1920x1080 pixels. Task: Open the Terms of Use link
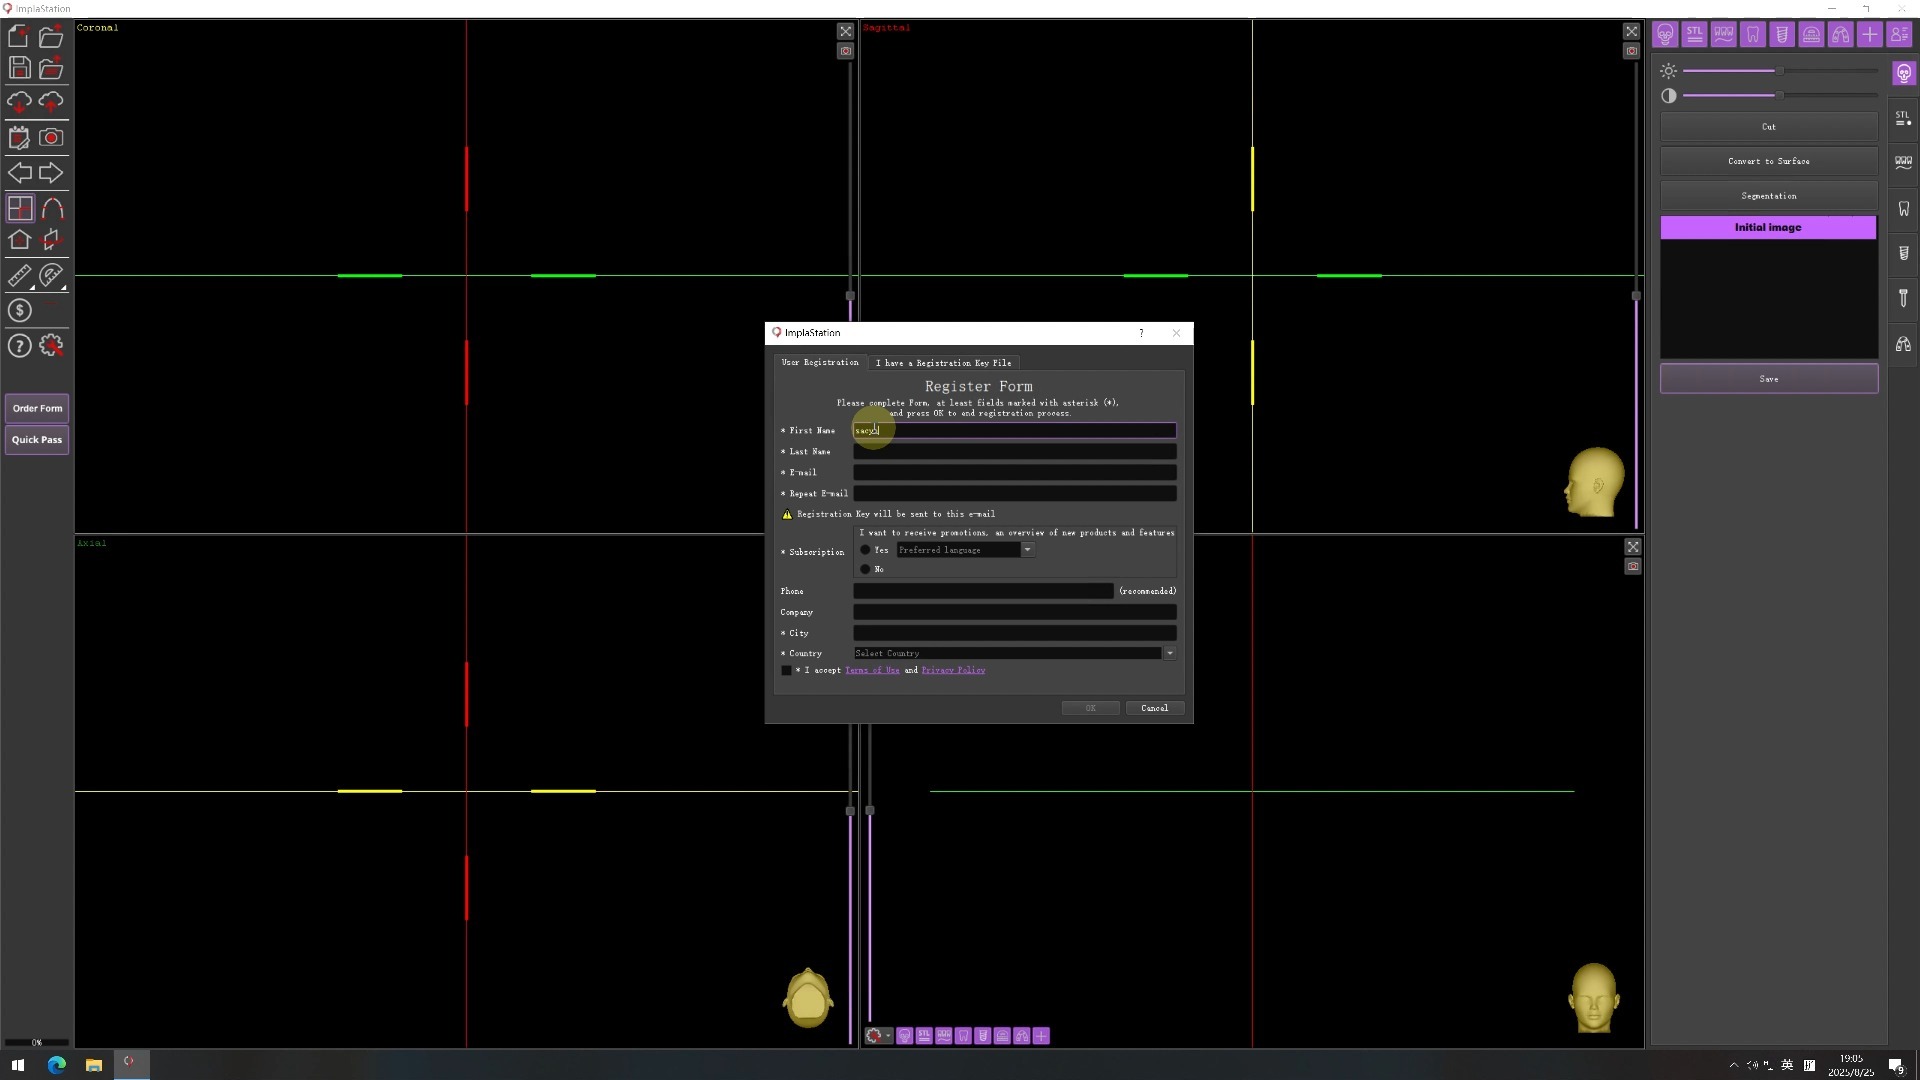coord(872,670)
